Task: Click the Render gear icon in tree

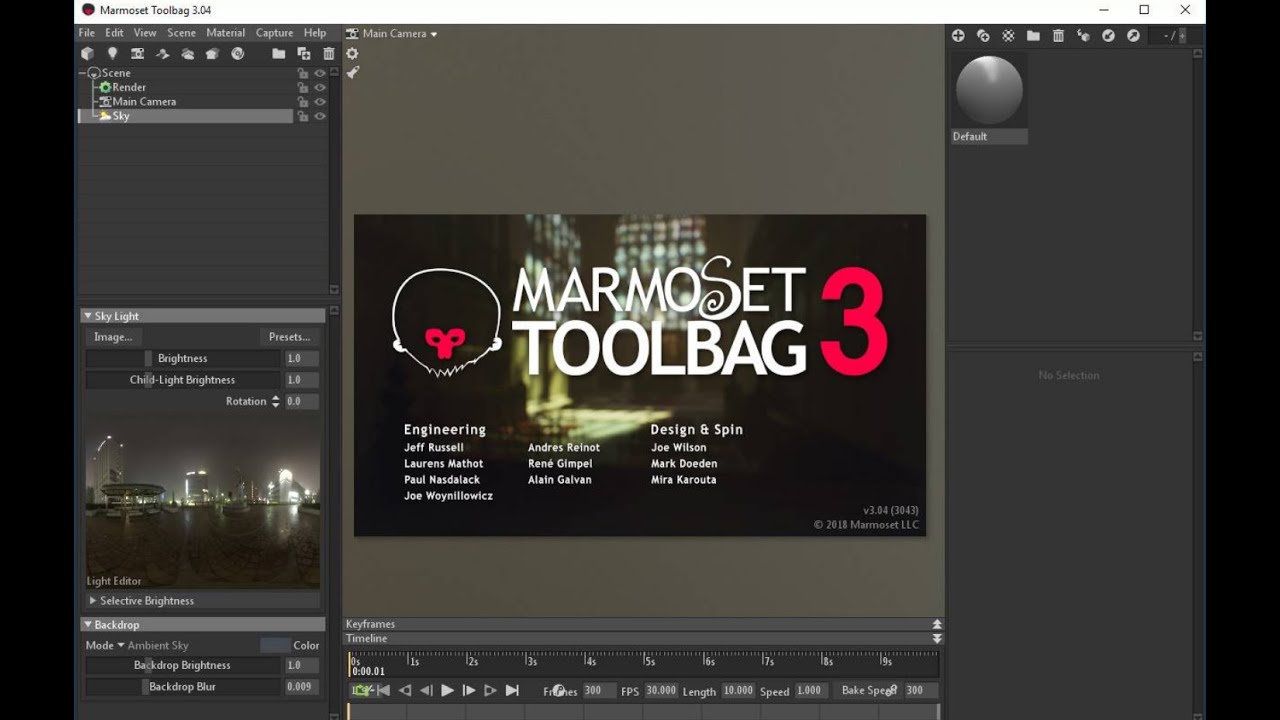Action: click(x=105, y=87)
